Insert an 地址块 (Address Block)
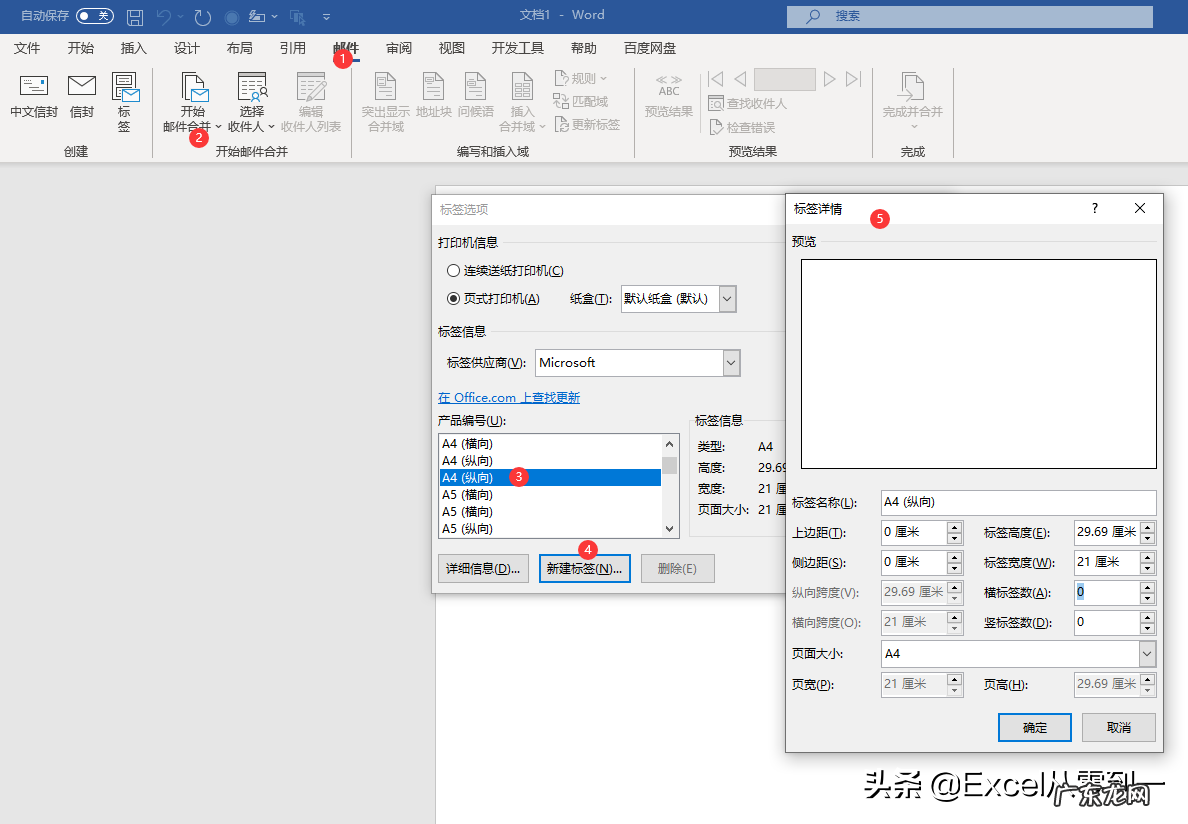This screenshot has height=824, width=1188. click(x=433, y=100)
